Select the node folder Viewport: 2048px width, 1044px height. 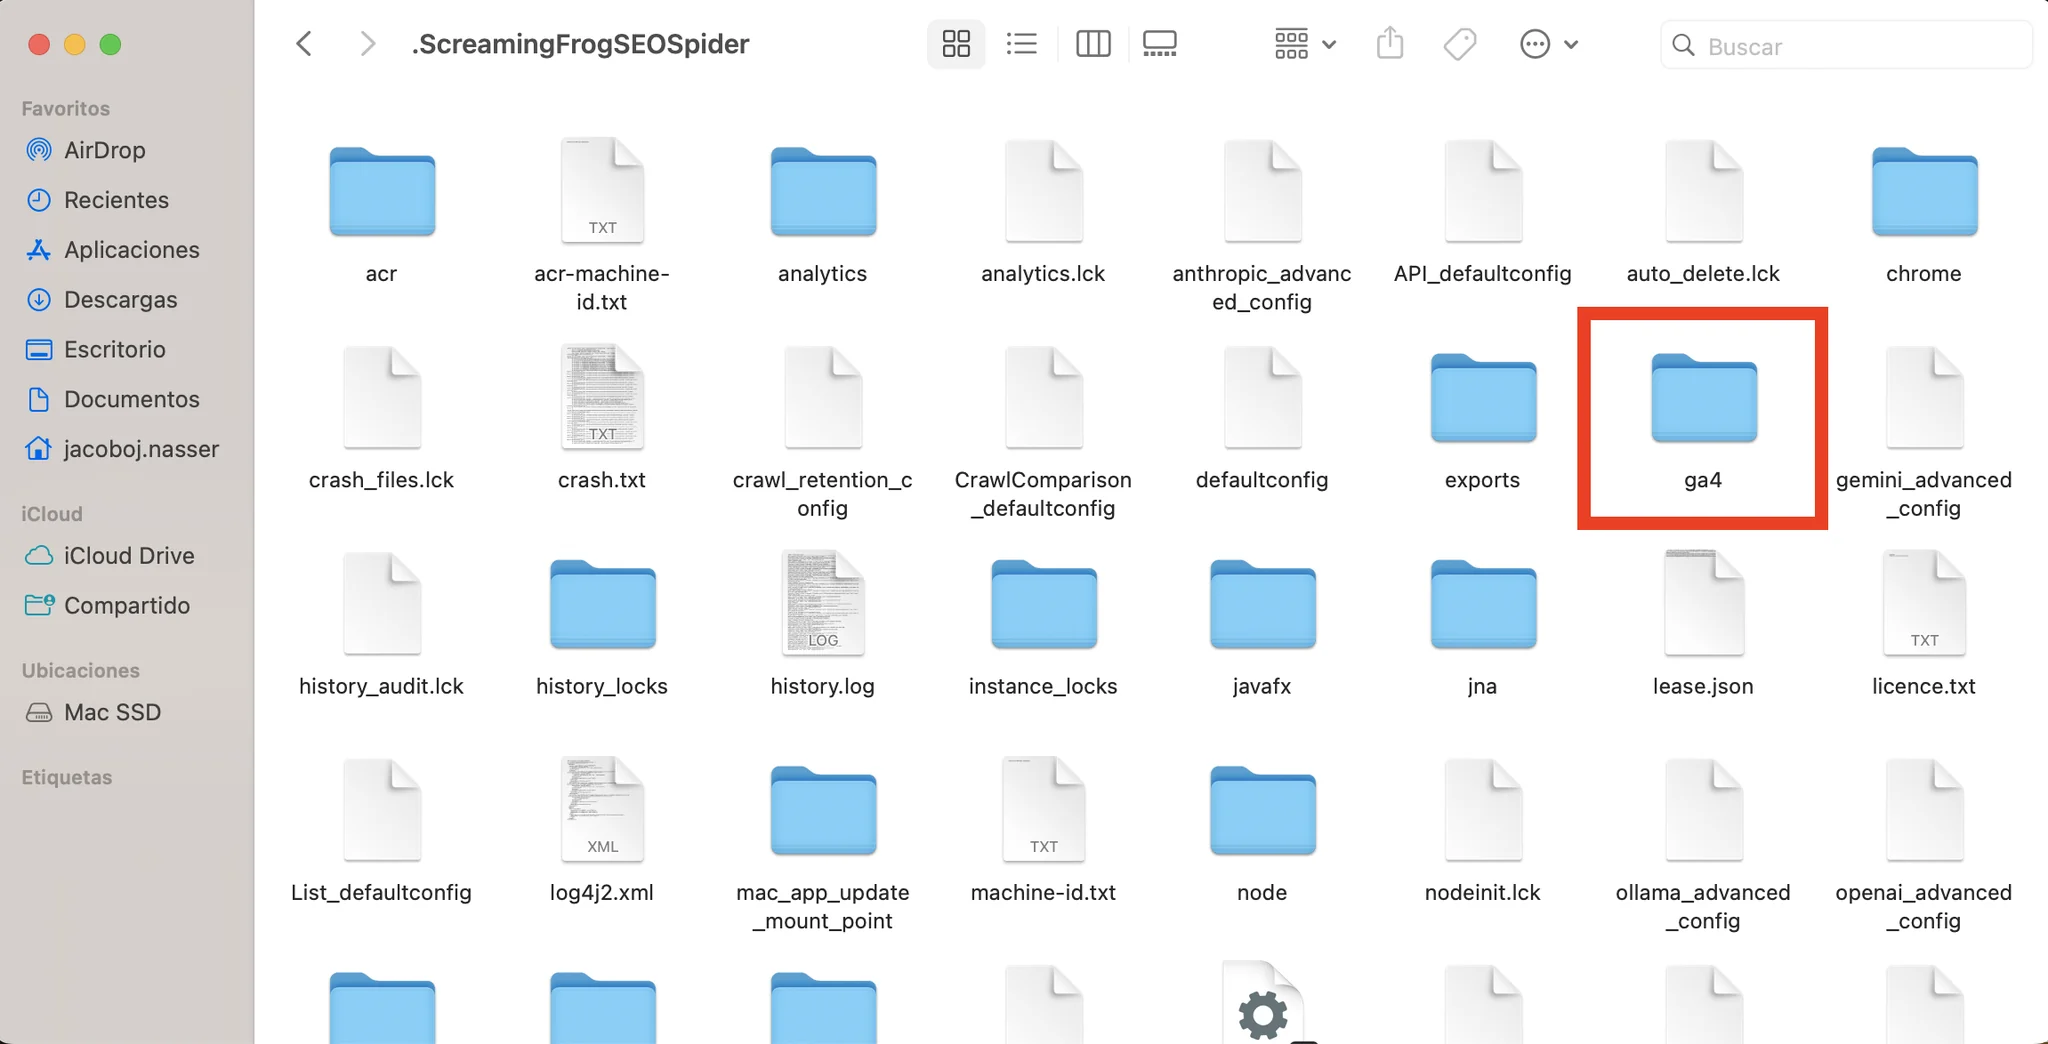(1262, 811)
